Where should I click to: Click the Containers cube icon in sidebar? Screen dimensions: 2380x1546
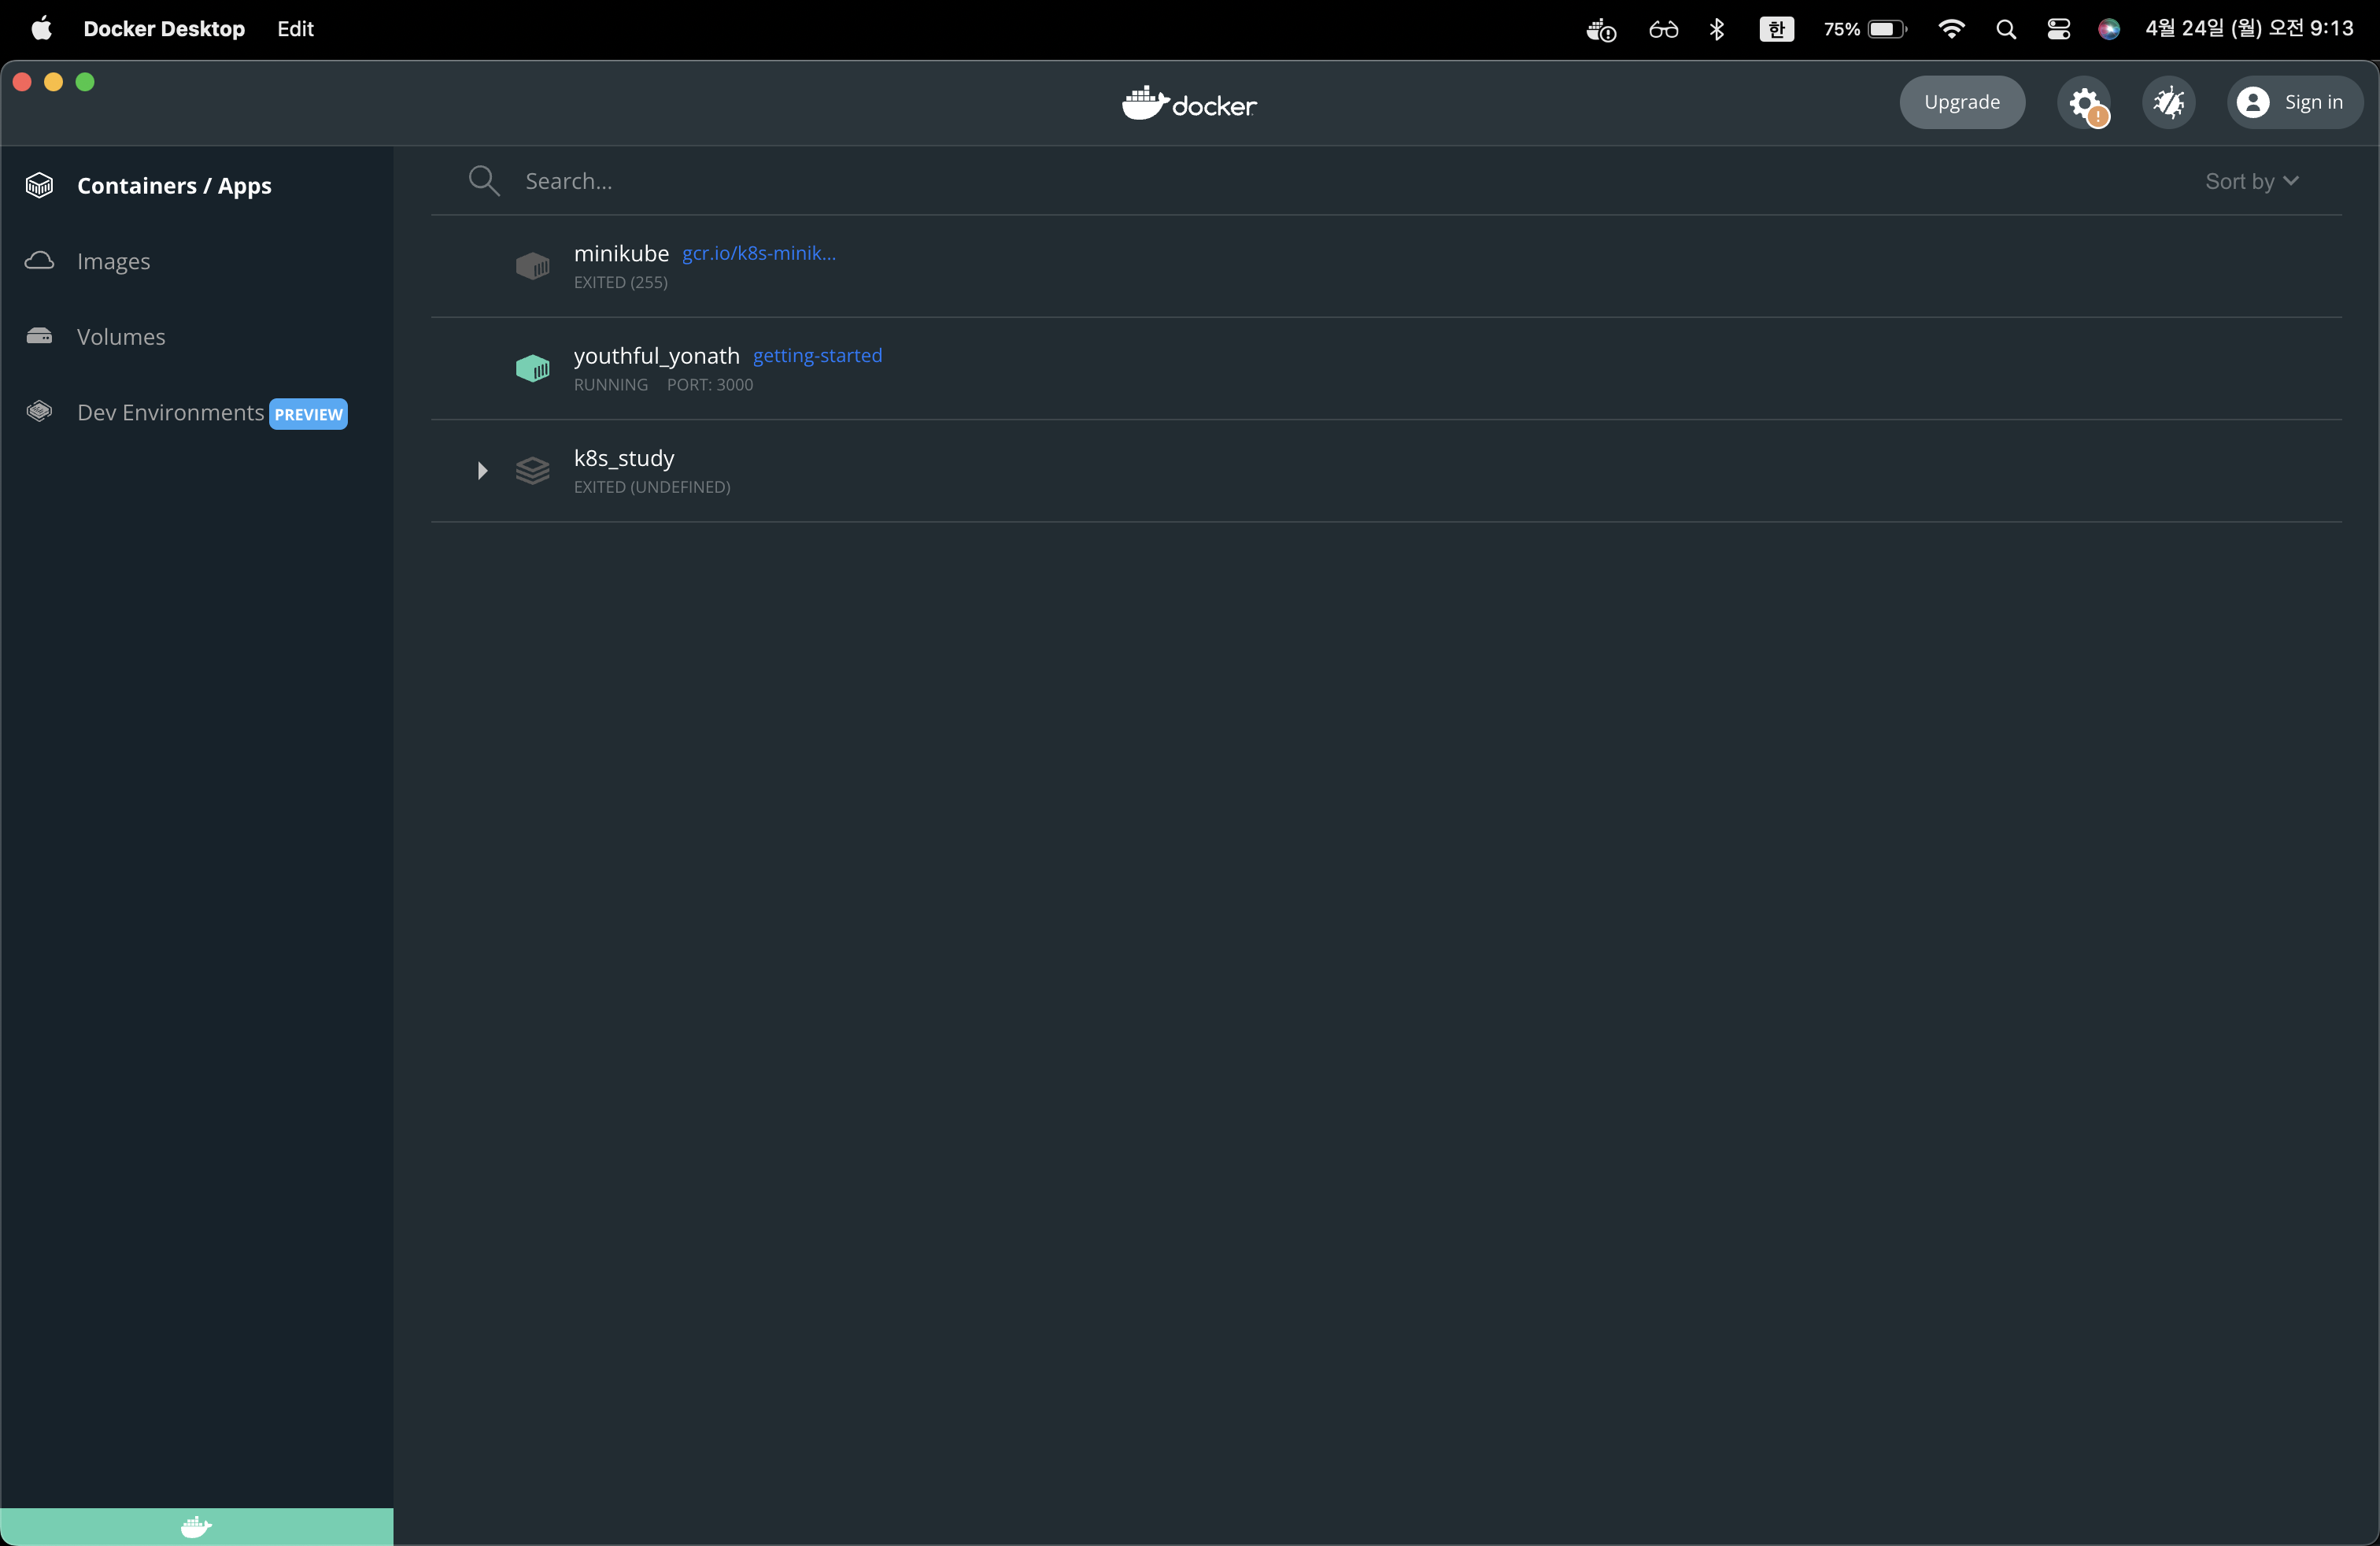(39, 186)
